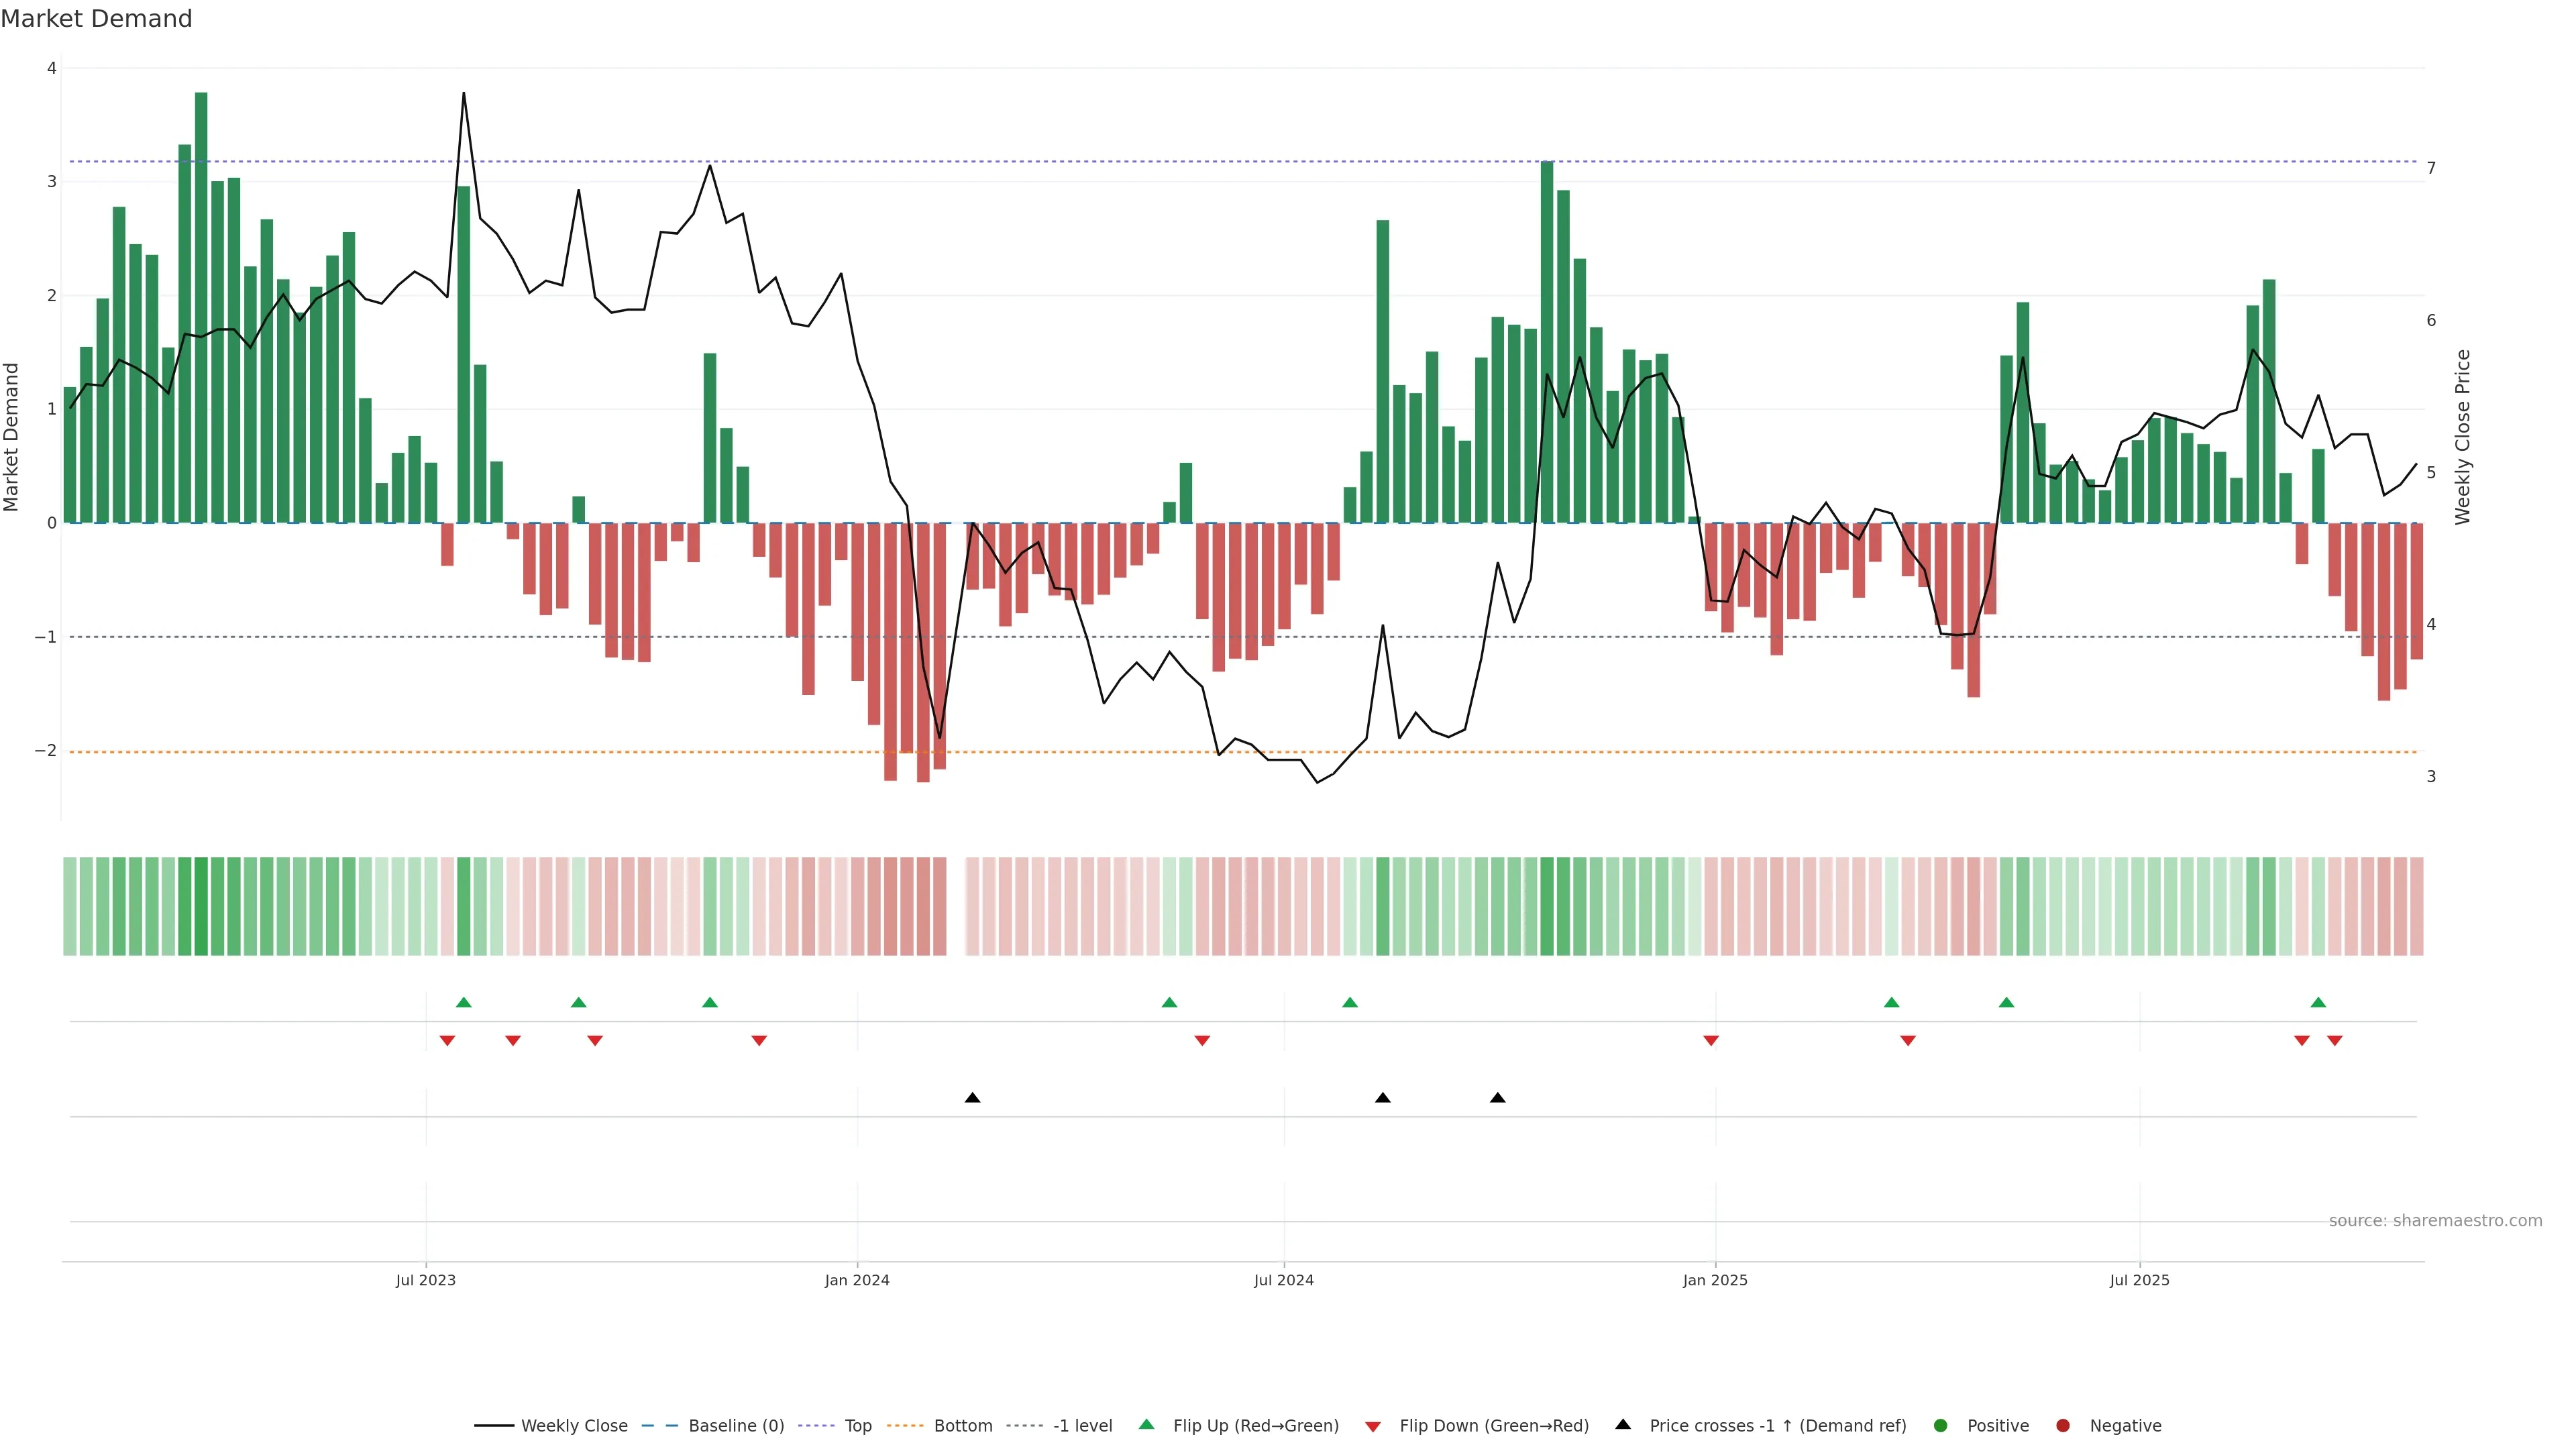Click the Flip Up green triangle legend icon
Viewport: 2576px width, 1449px height.
click(1146, 1424)
